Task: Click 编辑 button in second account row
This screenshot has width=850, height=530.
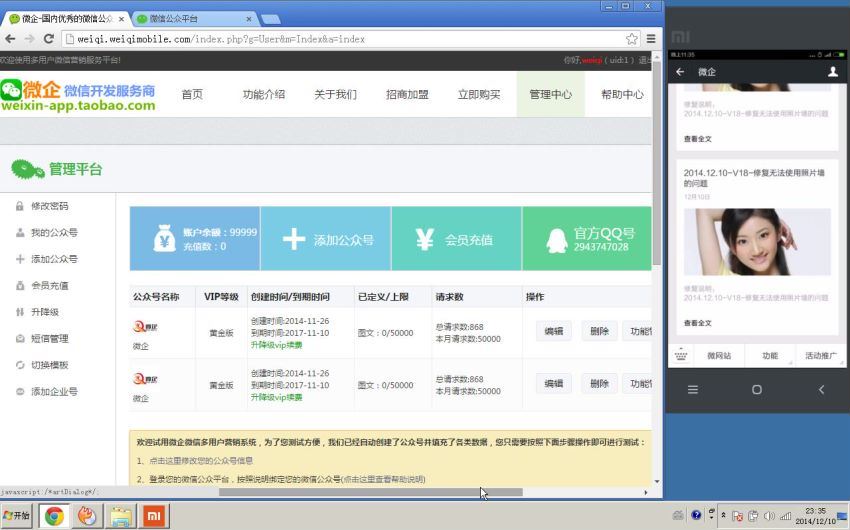Action: point(553,383)
